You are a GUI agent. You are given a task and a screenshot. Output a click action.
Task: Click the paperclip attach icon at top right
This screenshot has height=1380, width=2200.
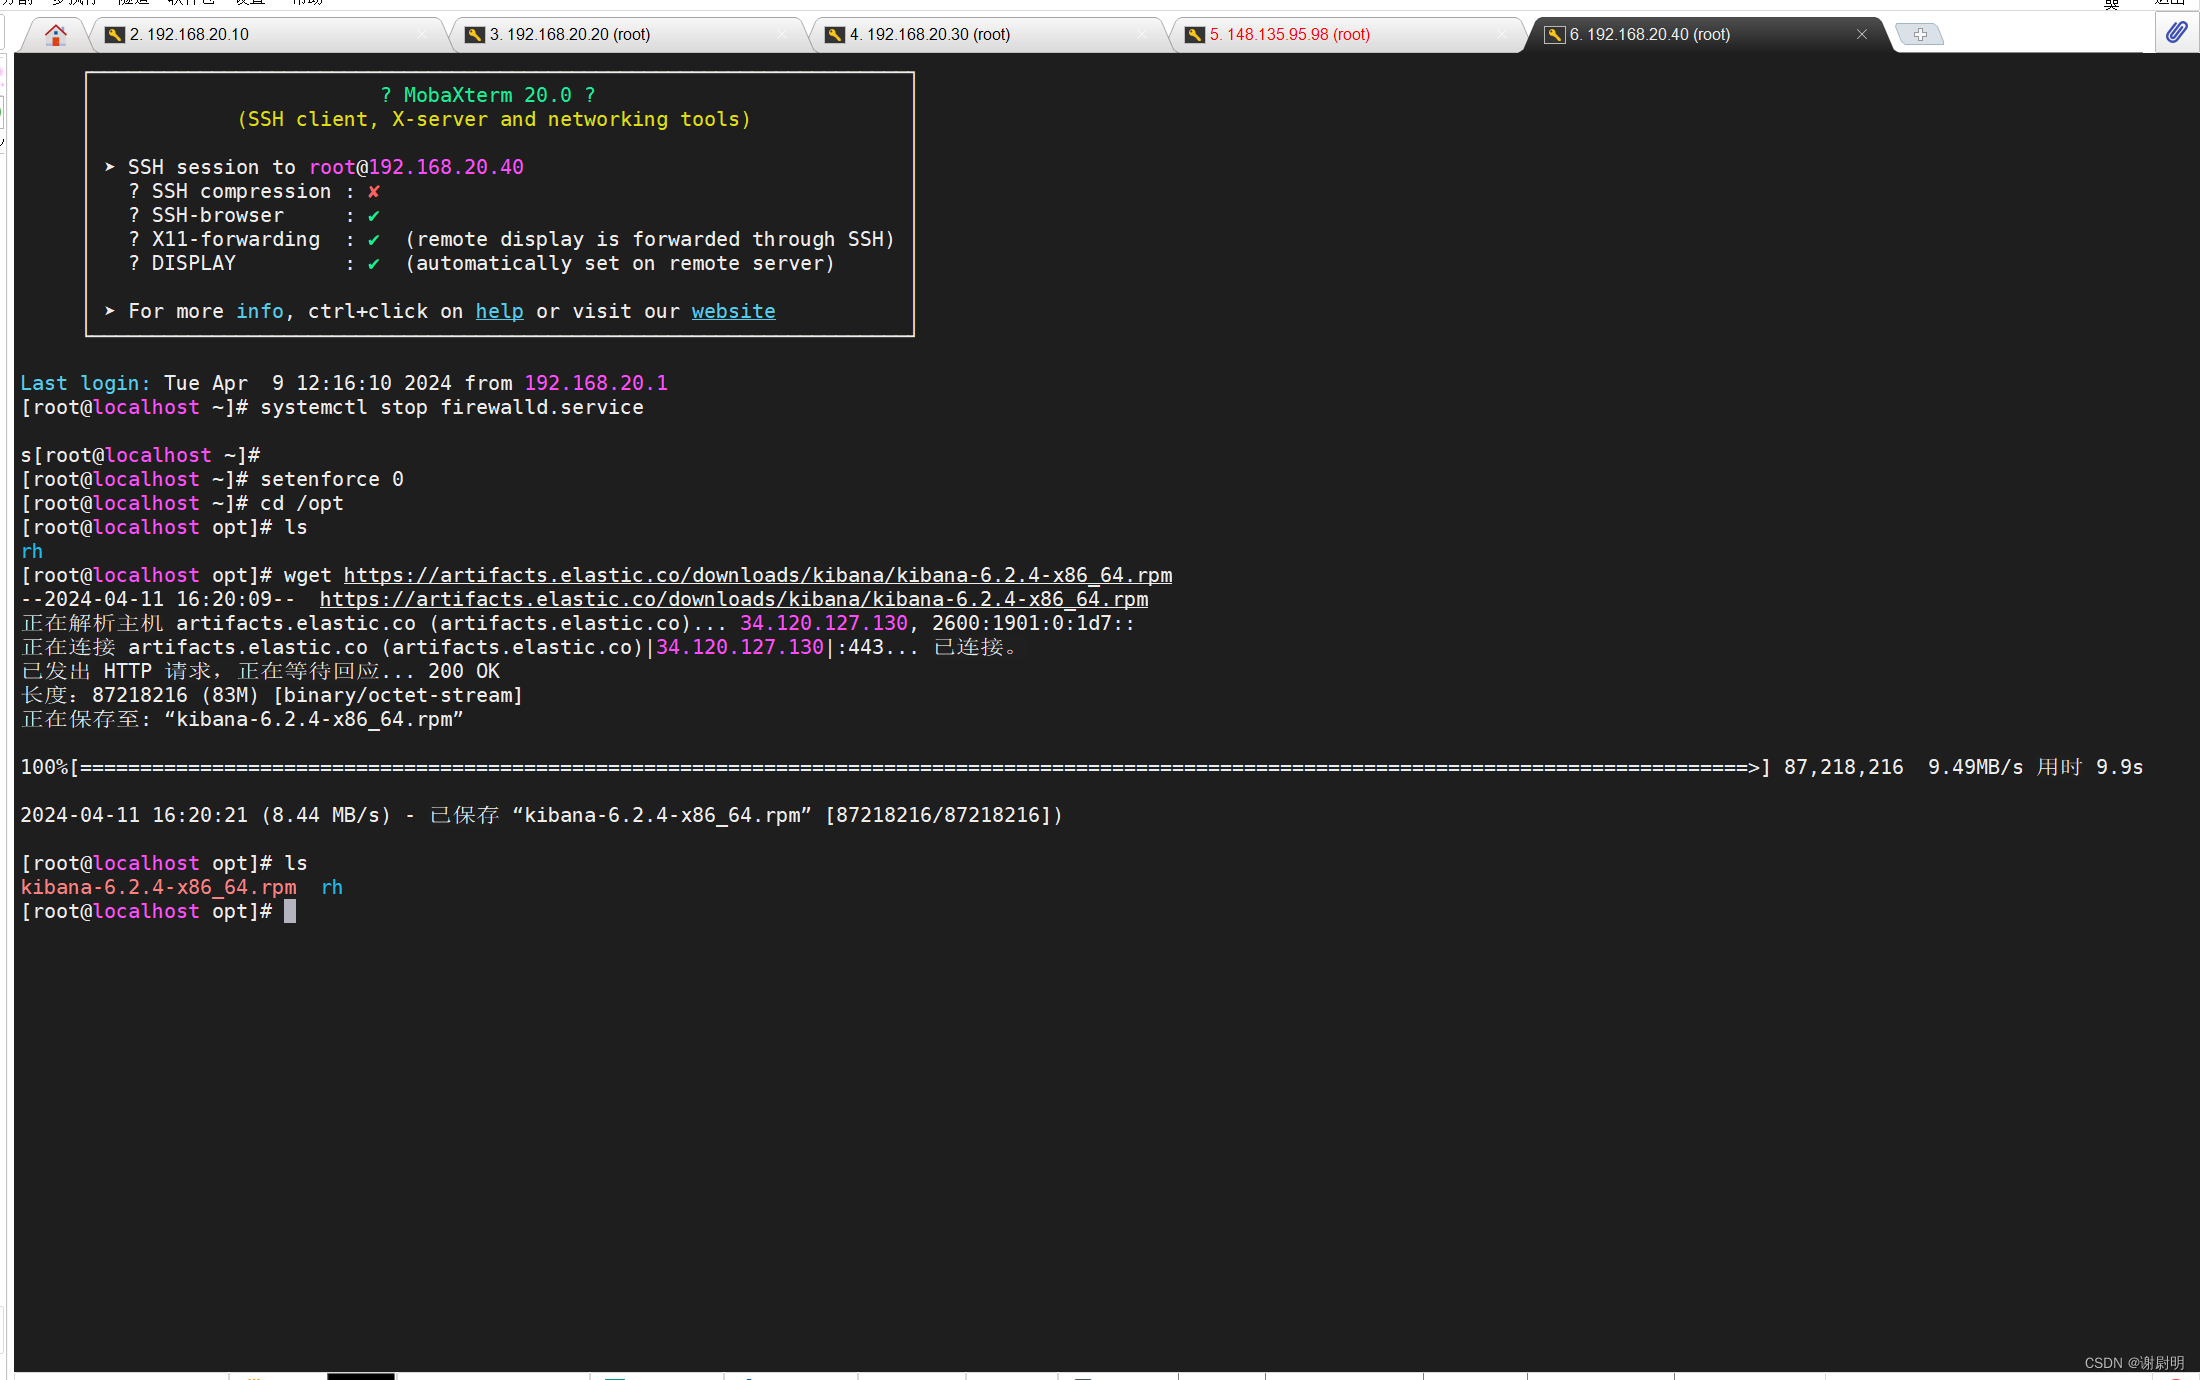2177,33
